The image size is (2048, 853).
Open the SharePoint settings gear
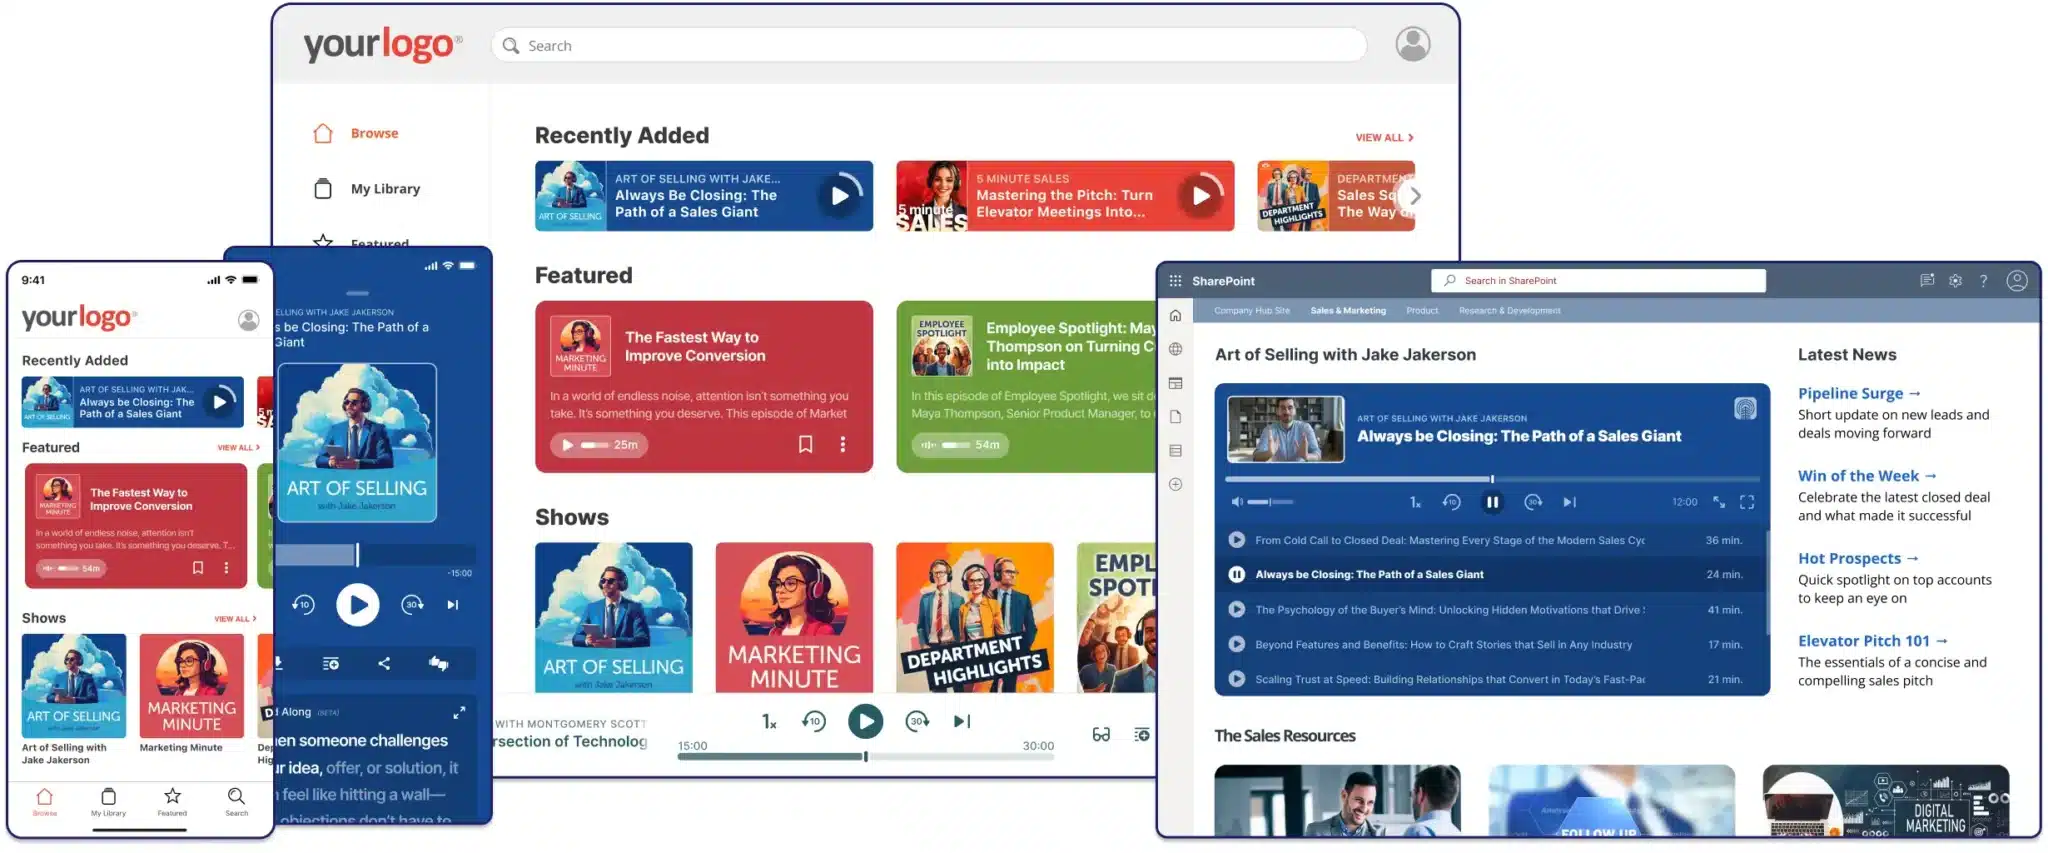(x=1955, y=281)
